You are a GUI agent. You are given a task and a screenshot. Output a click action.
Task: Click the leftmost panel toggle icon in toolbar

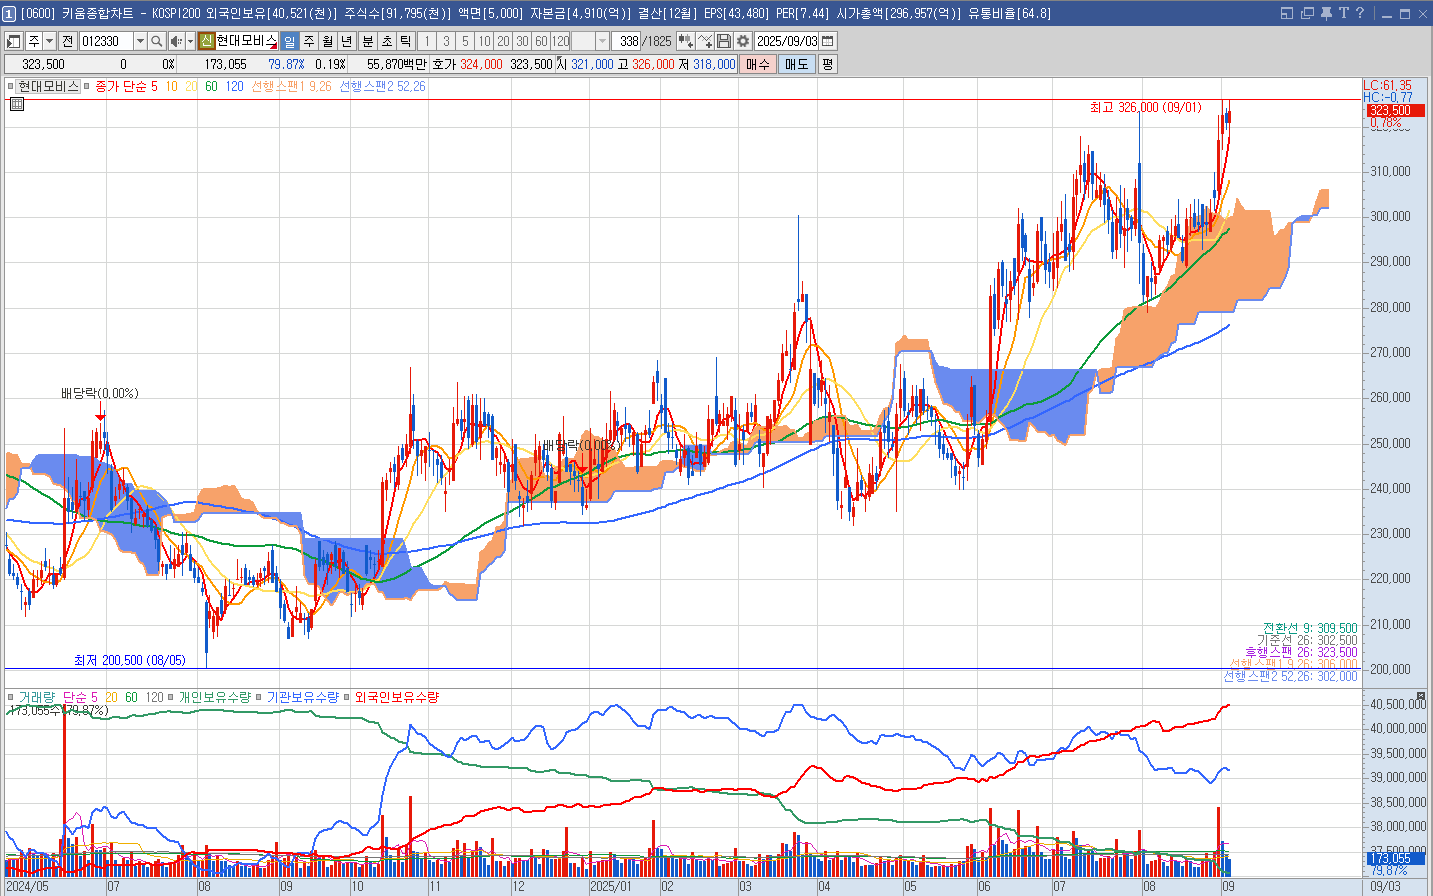pos(14,41)
